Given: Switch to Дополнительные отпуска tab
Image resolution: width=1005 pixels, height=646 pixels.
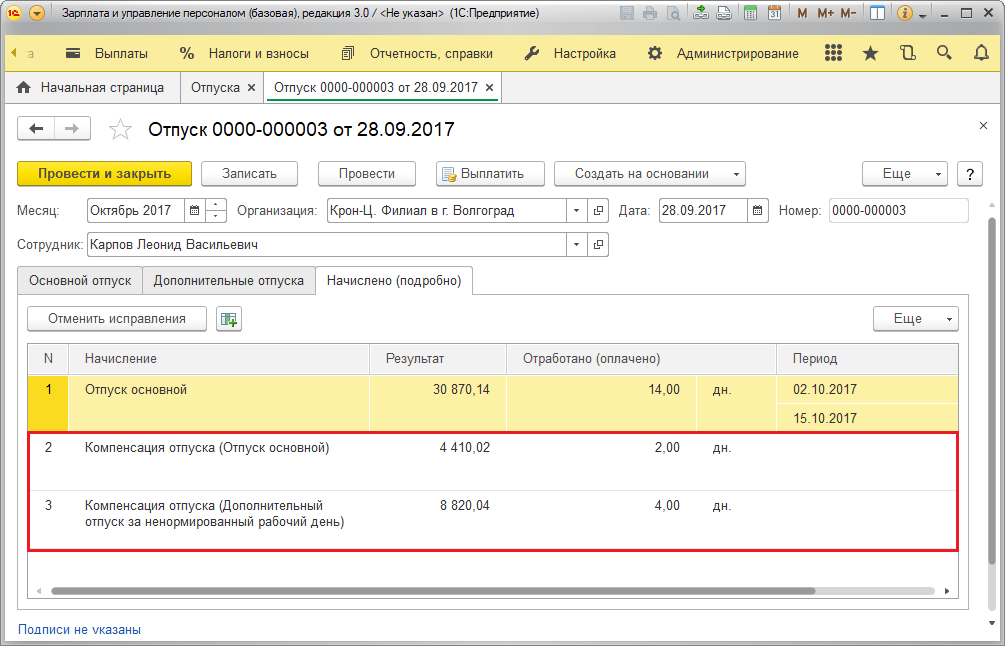Looking at the screenshot, I should [x=229, y=281].
